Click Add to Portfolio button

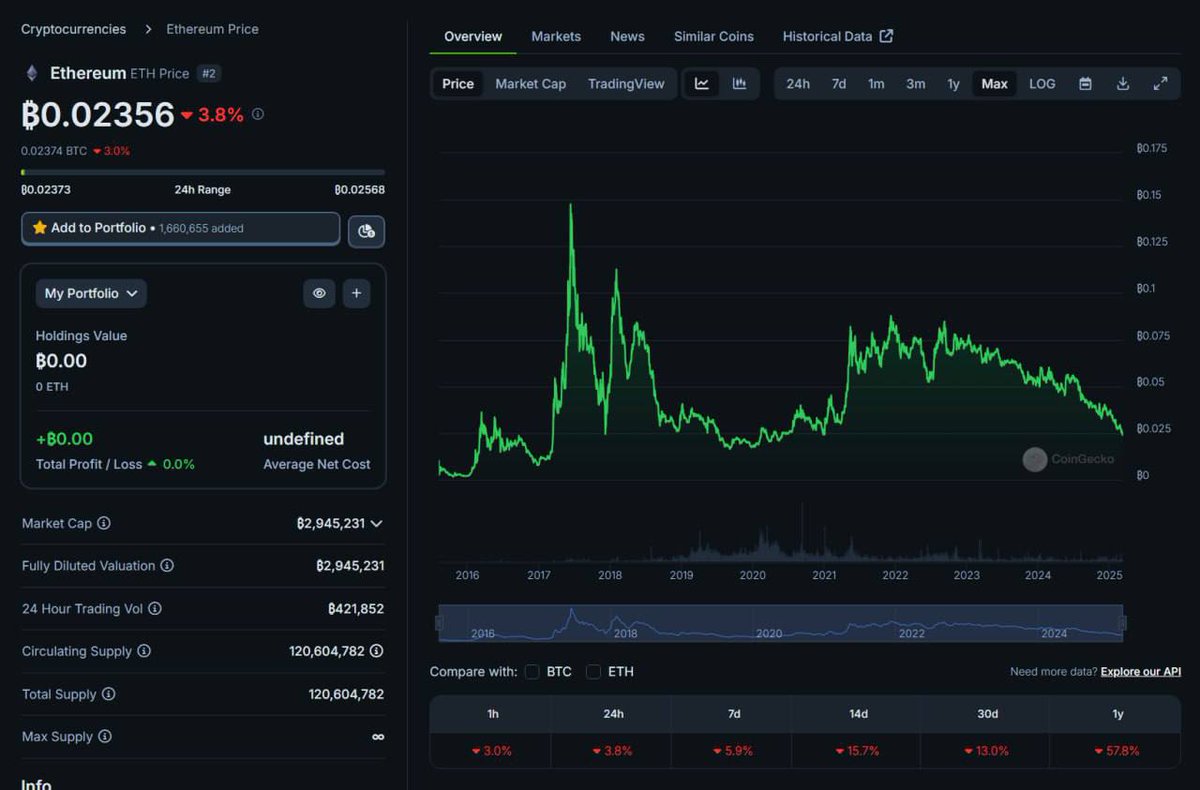click(x=180, y=228)
